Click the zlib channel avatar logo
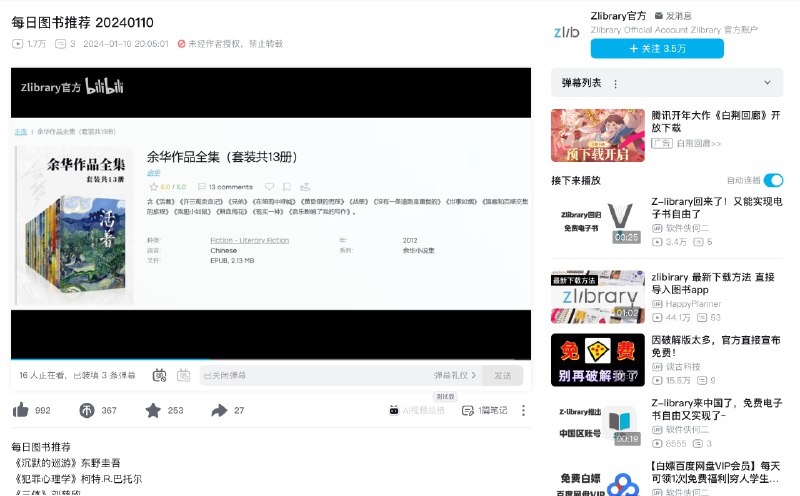800x496 pixels. click(566, 32)
